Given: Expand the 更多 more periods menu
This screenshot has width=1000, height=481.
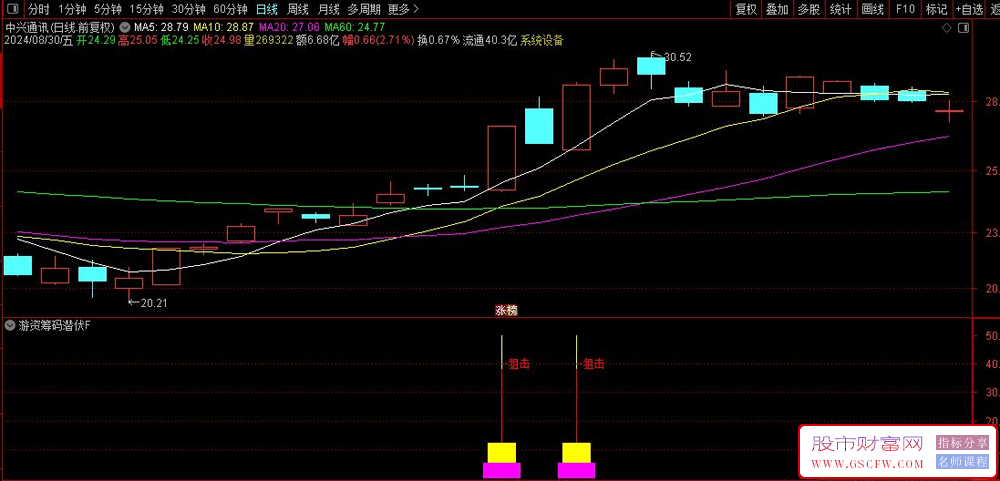Looking at the screenshot, I should [x=404, y=9].
